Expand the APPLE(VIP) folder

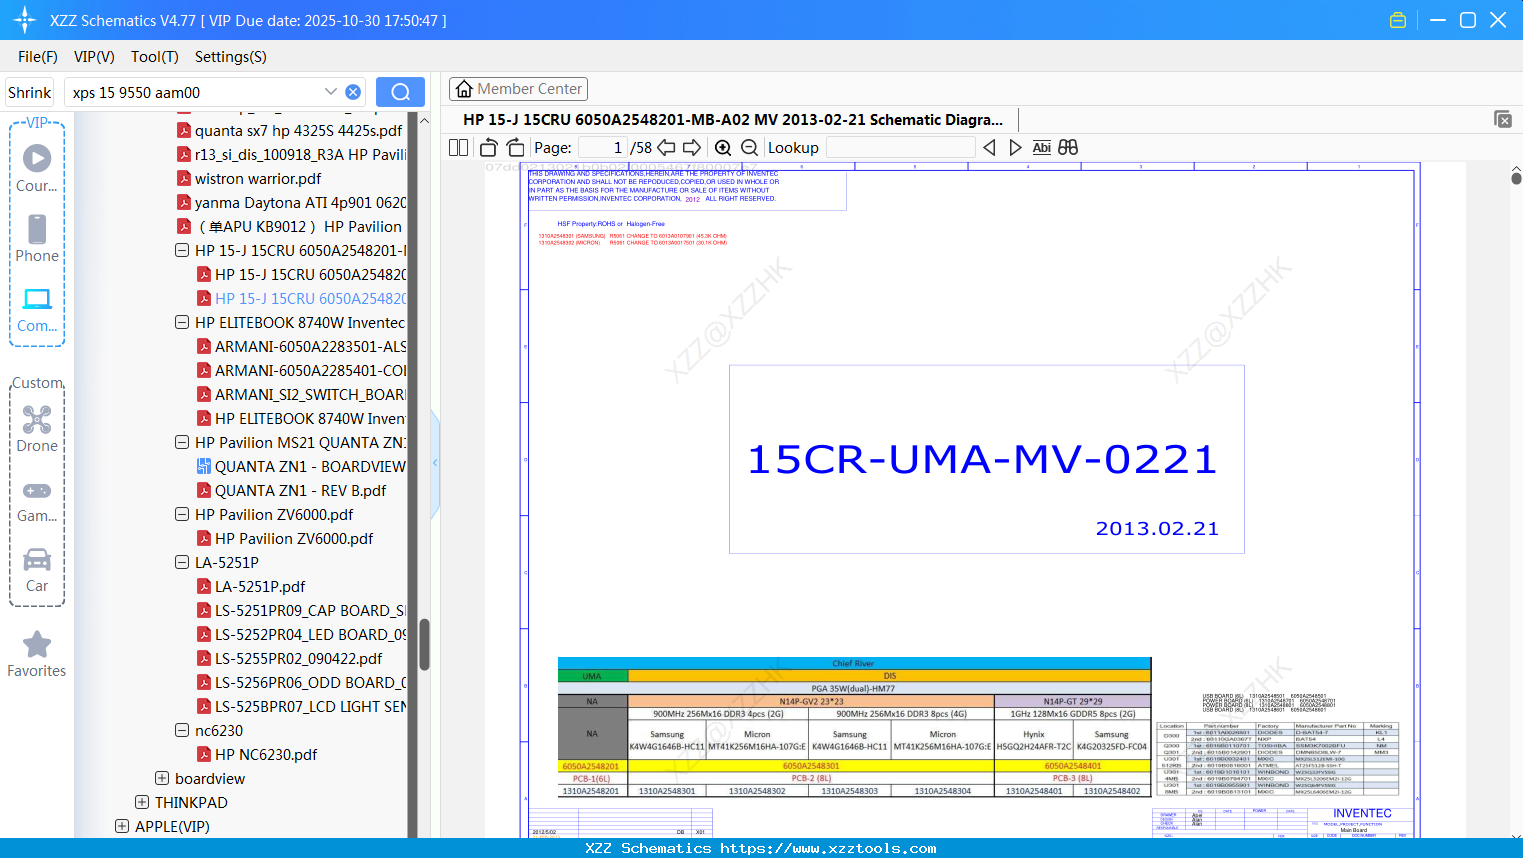click(x=122, y=826)
